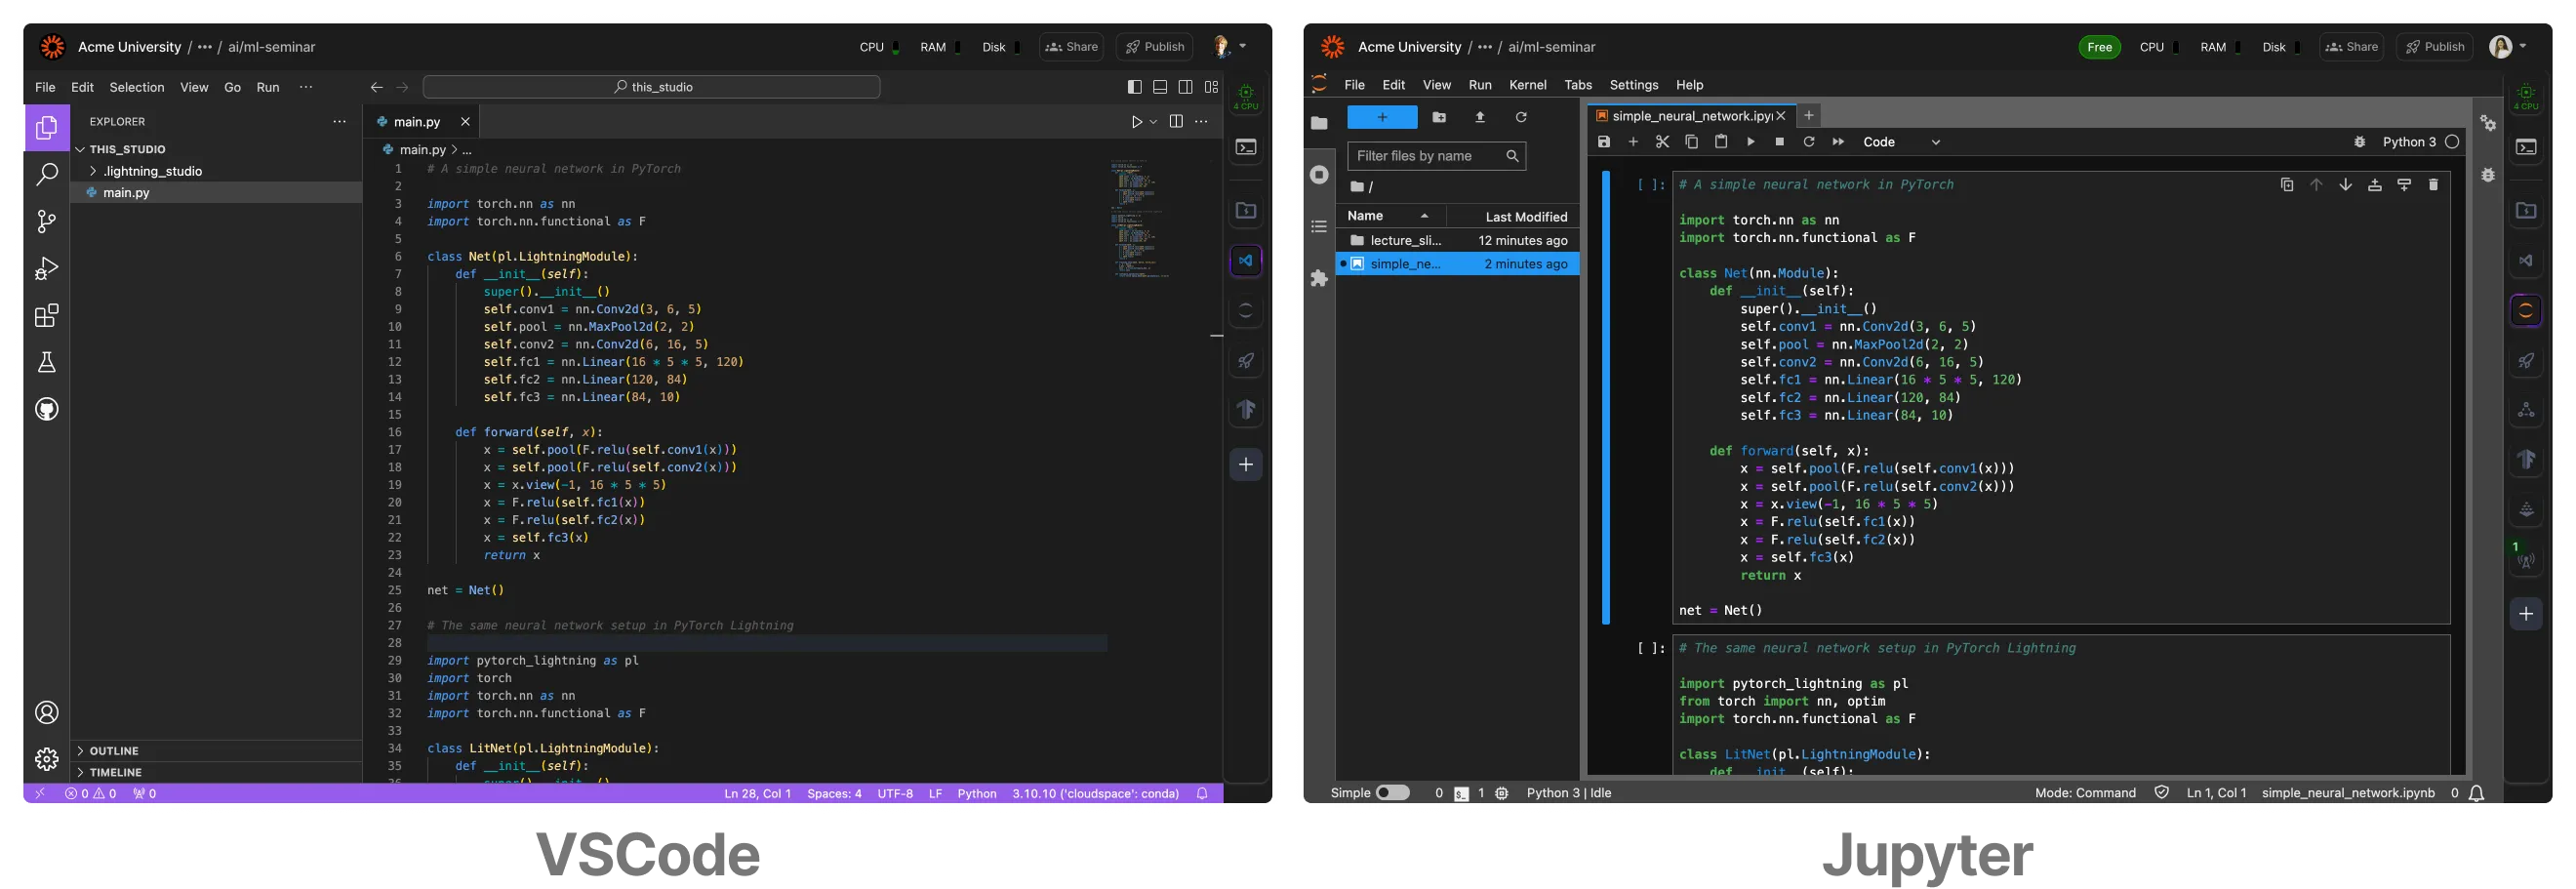This screenshot has height=889, width=2576.
Task: Restart kernel in Jupyter toolbar
Action: pos(1808,142)
